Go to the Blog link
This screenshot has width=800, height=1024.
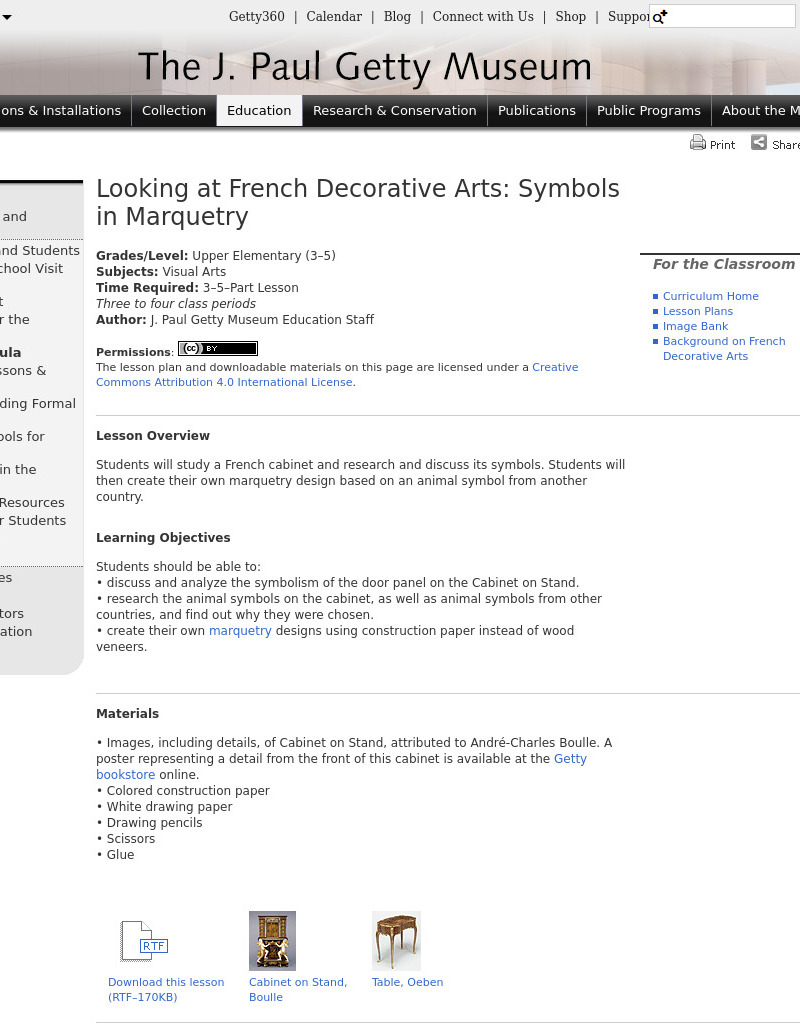pos(397,16)
